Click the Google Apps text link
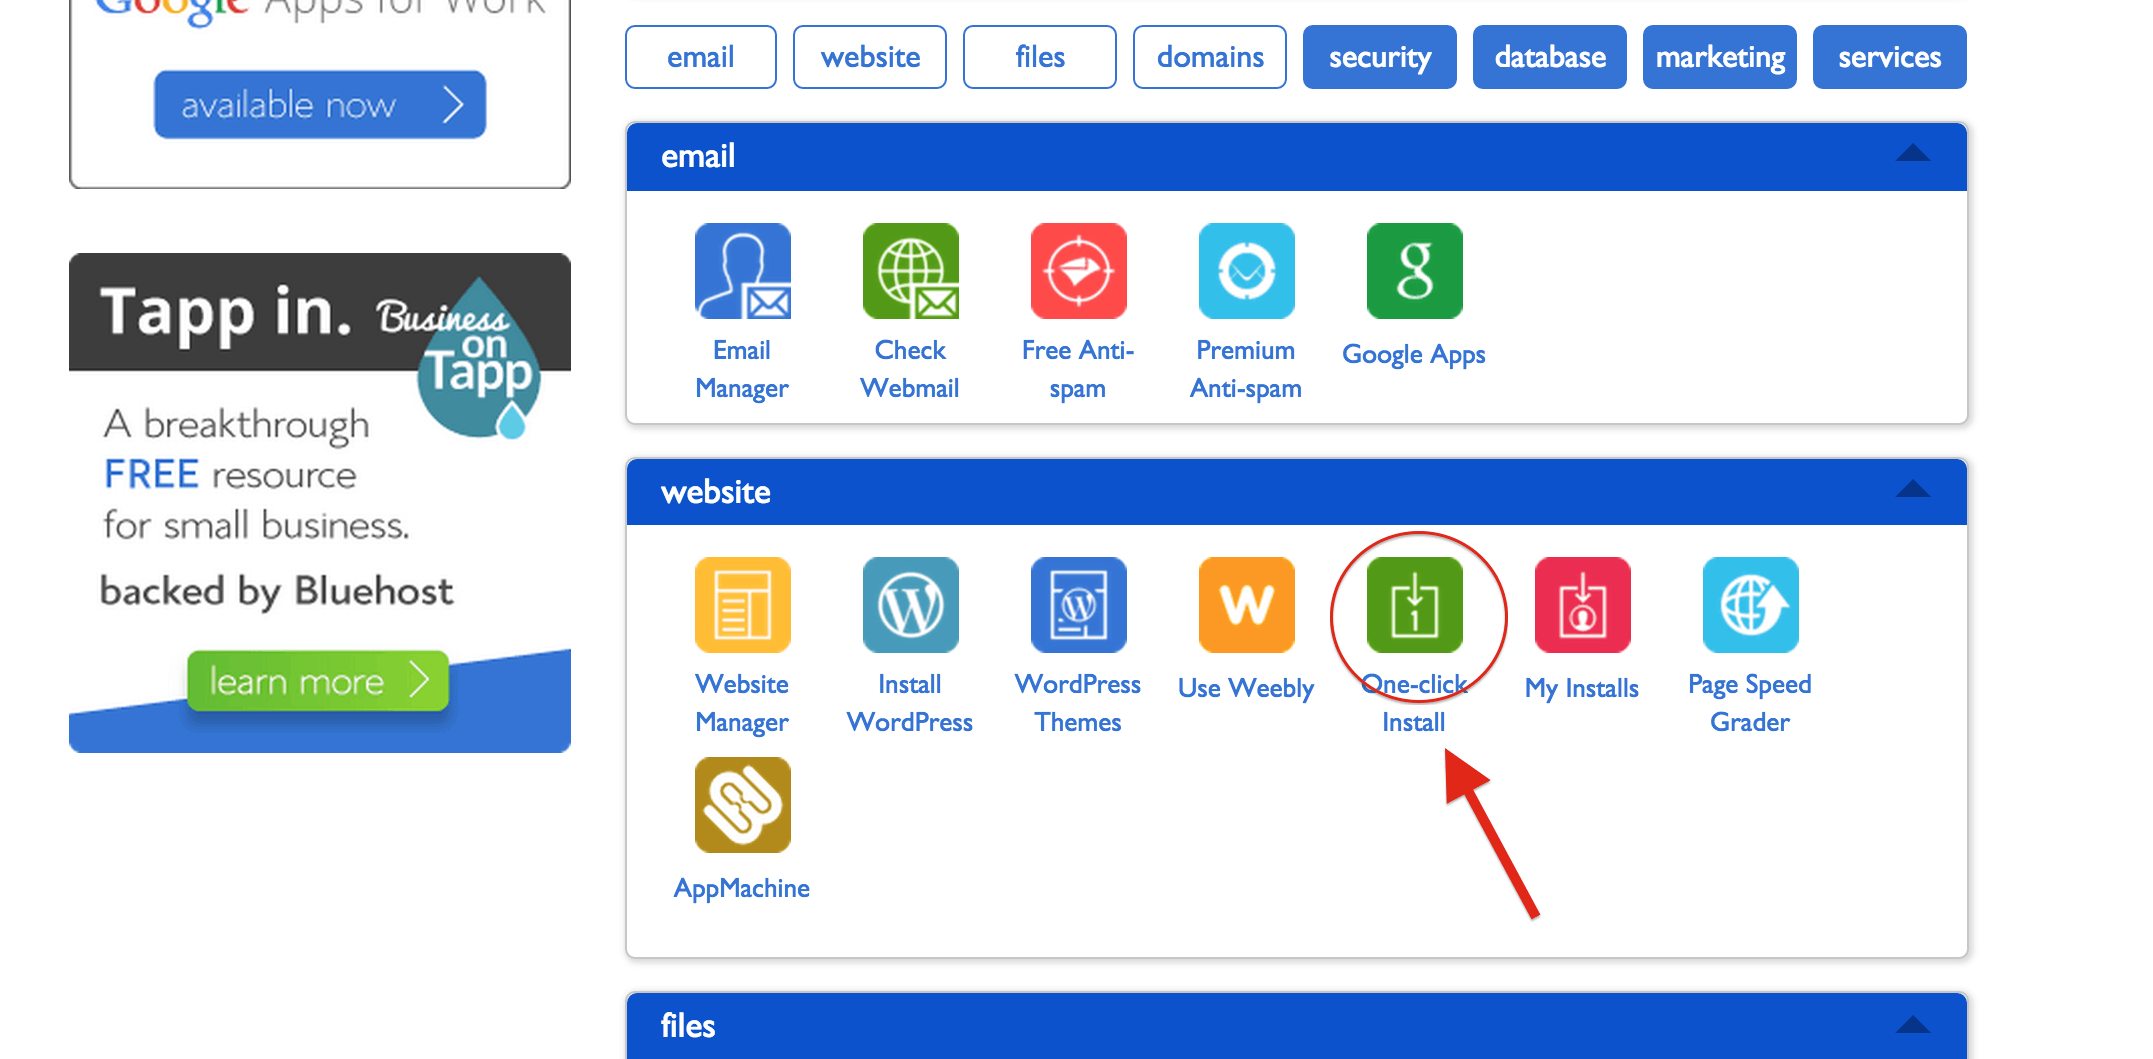Viewport: 2153px width, 1059px height. pos(1414,354)
